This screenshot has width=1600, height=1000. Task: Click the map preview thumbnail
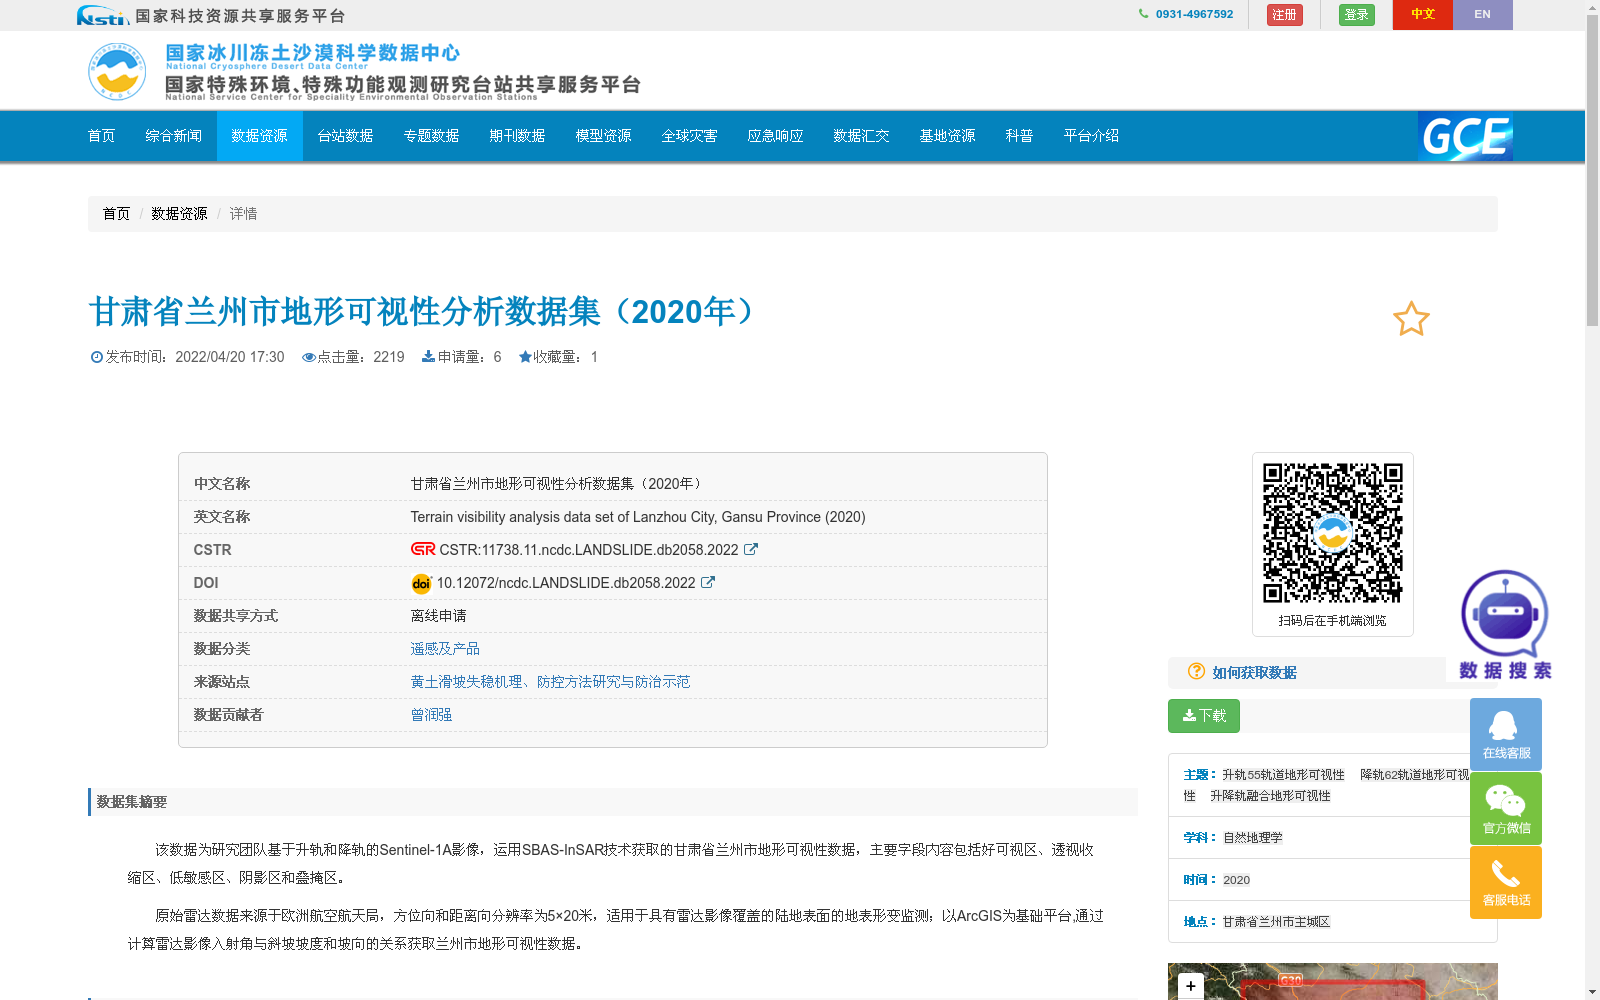(1332, 982)
